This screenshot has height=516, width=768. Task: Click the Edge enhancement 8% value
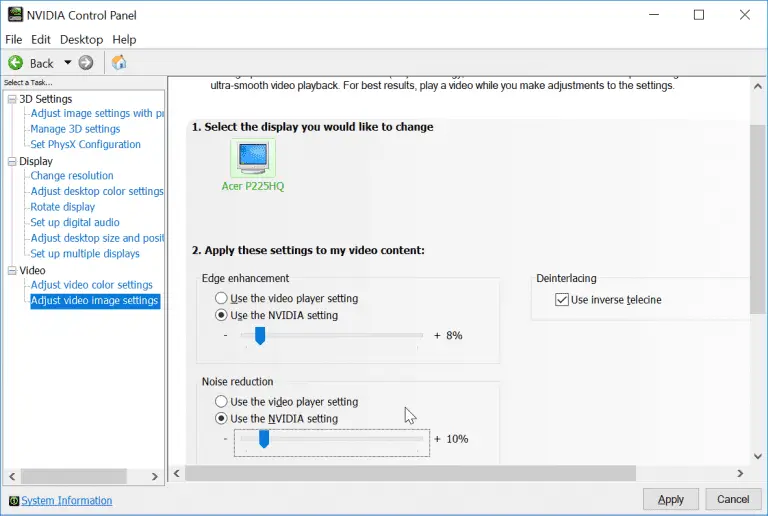tap(454, 336)
